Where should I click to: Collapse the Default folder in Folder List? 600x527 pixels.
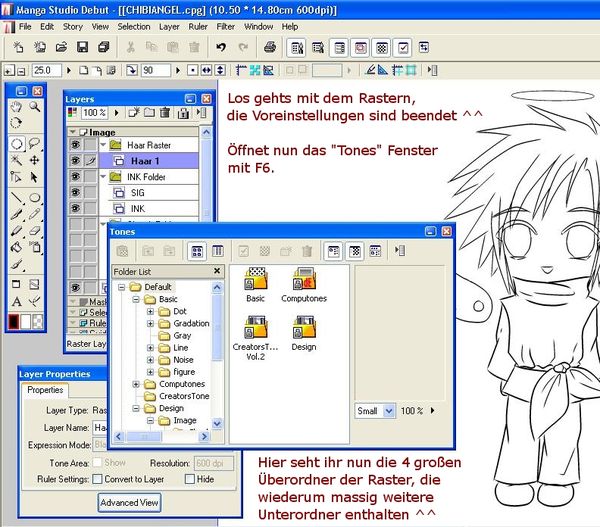click(x=121, y=287)
